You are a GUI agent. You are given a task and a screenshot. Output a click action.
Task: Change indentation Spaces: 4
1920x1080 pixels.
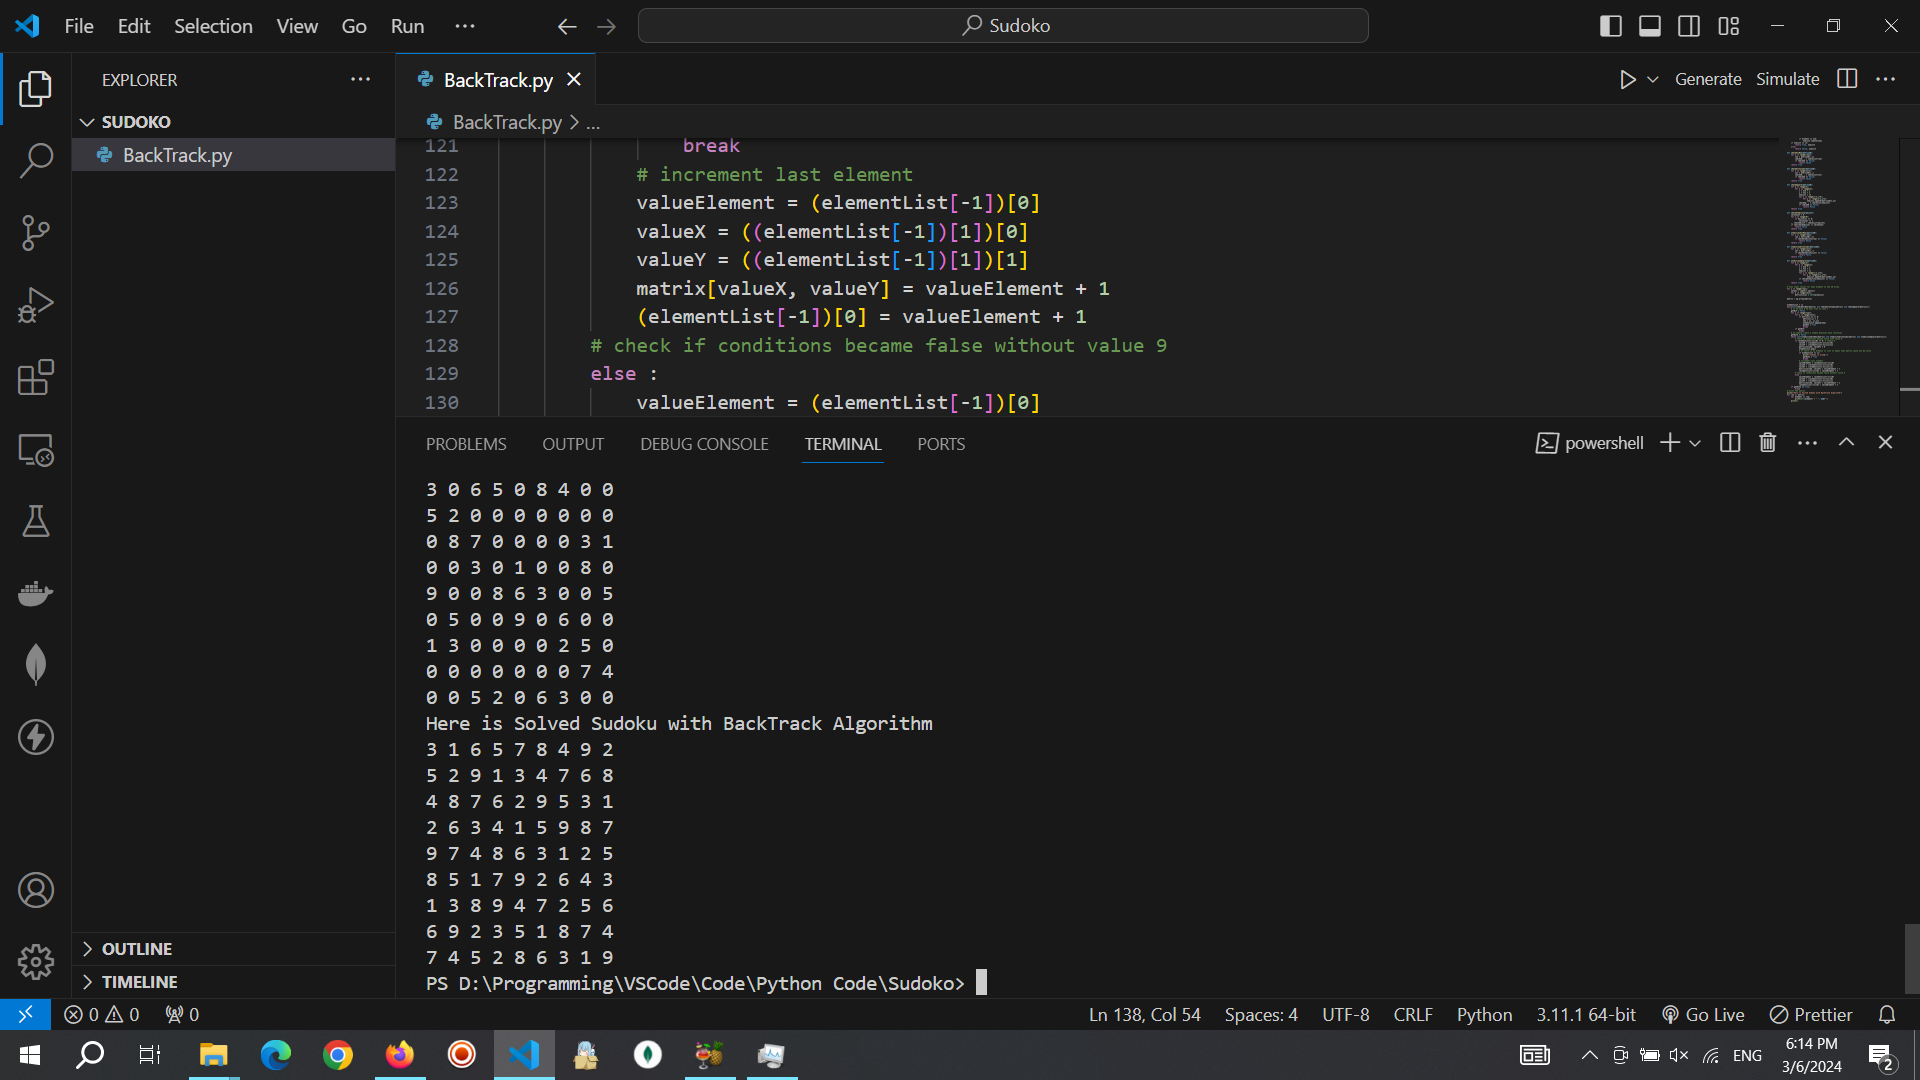pos(1261,1014)
